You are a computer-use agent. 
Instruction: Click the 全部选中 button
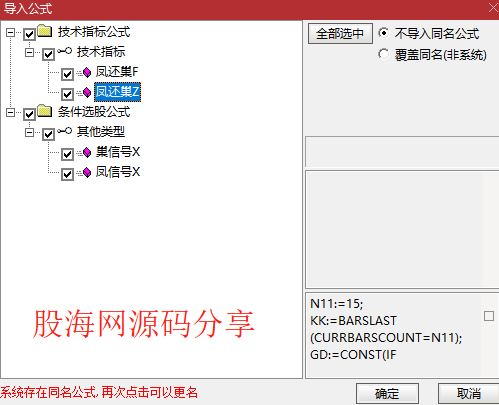(x=340, y=33)
